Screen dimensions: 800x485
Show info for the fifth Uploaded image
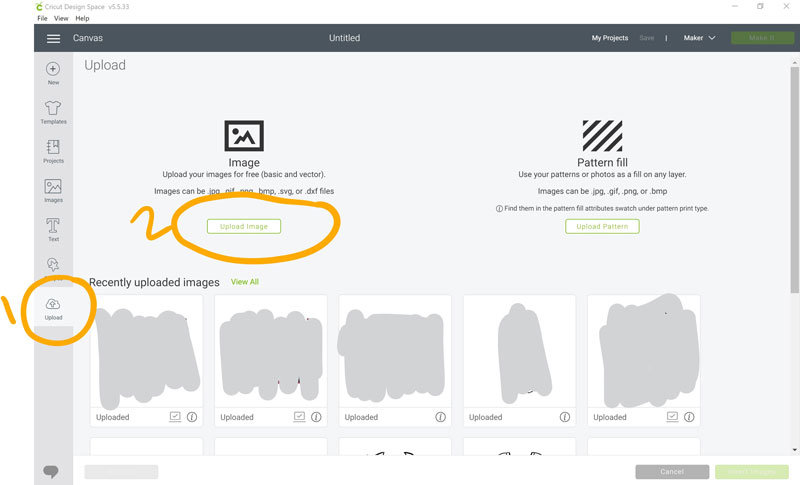[689, 417]
